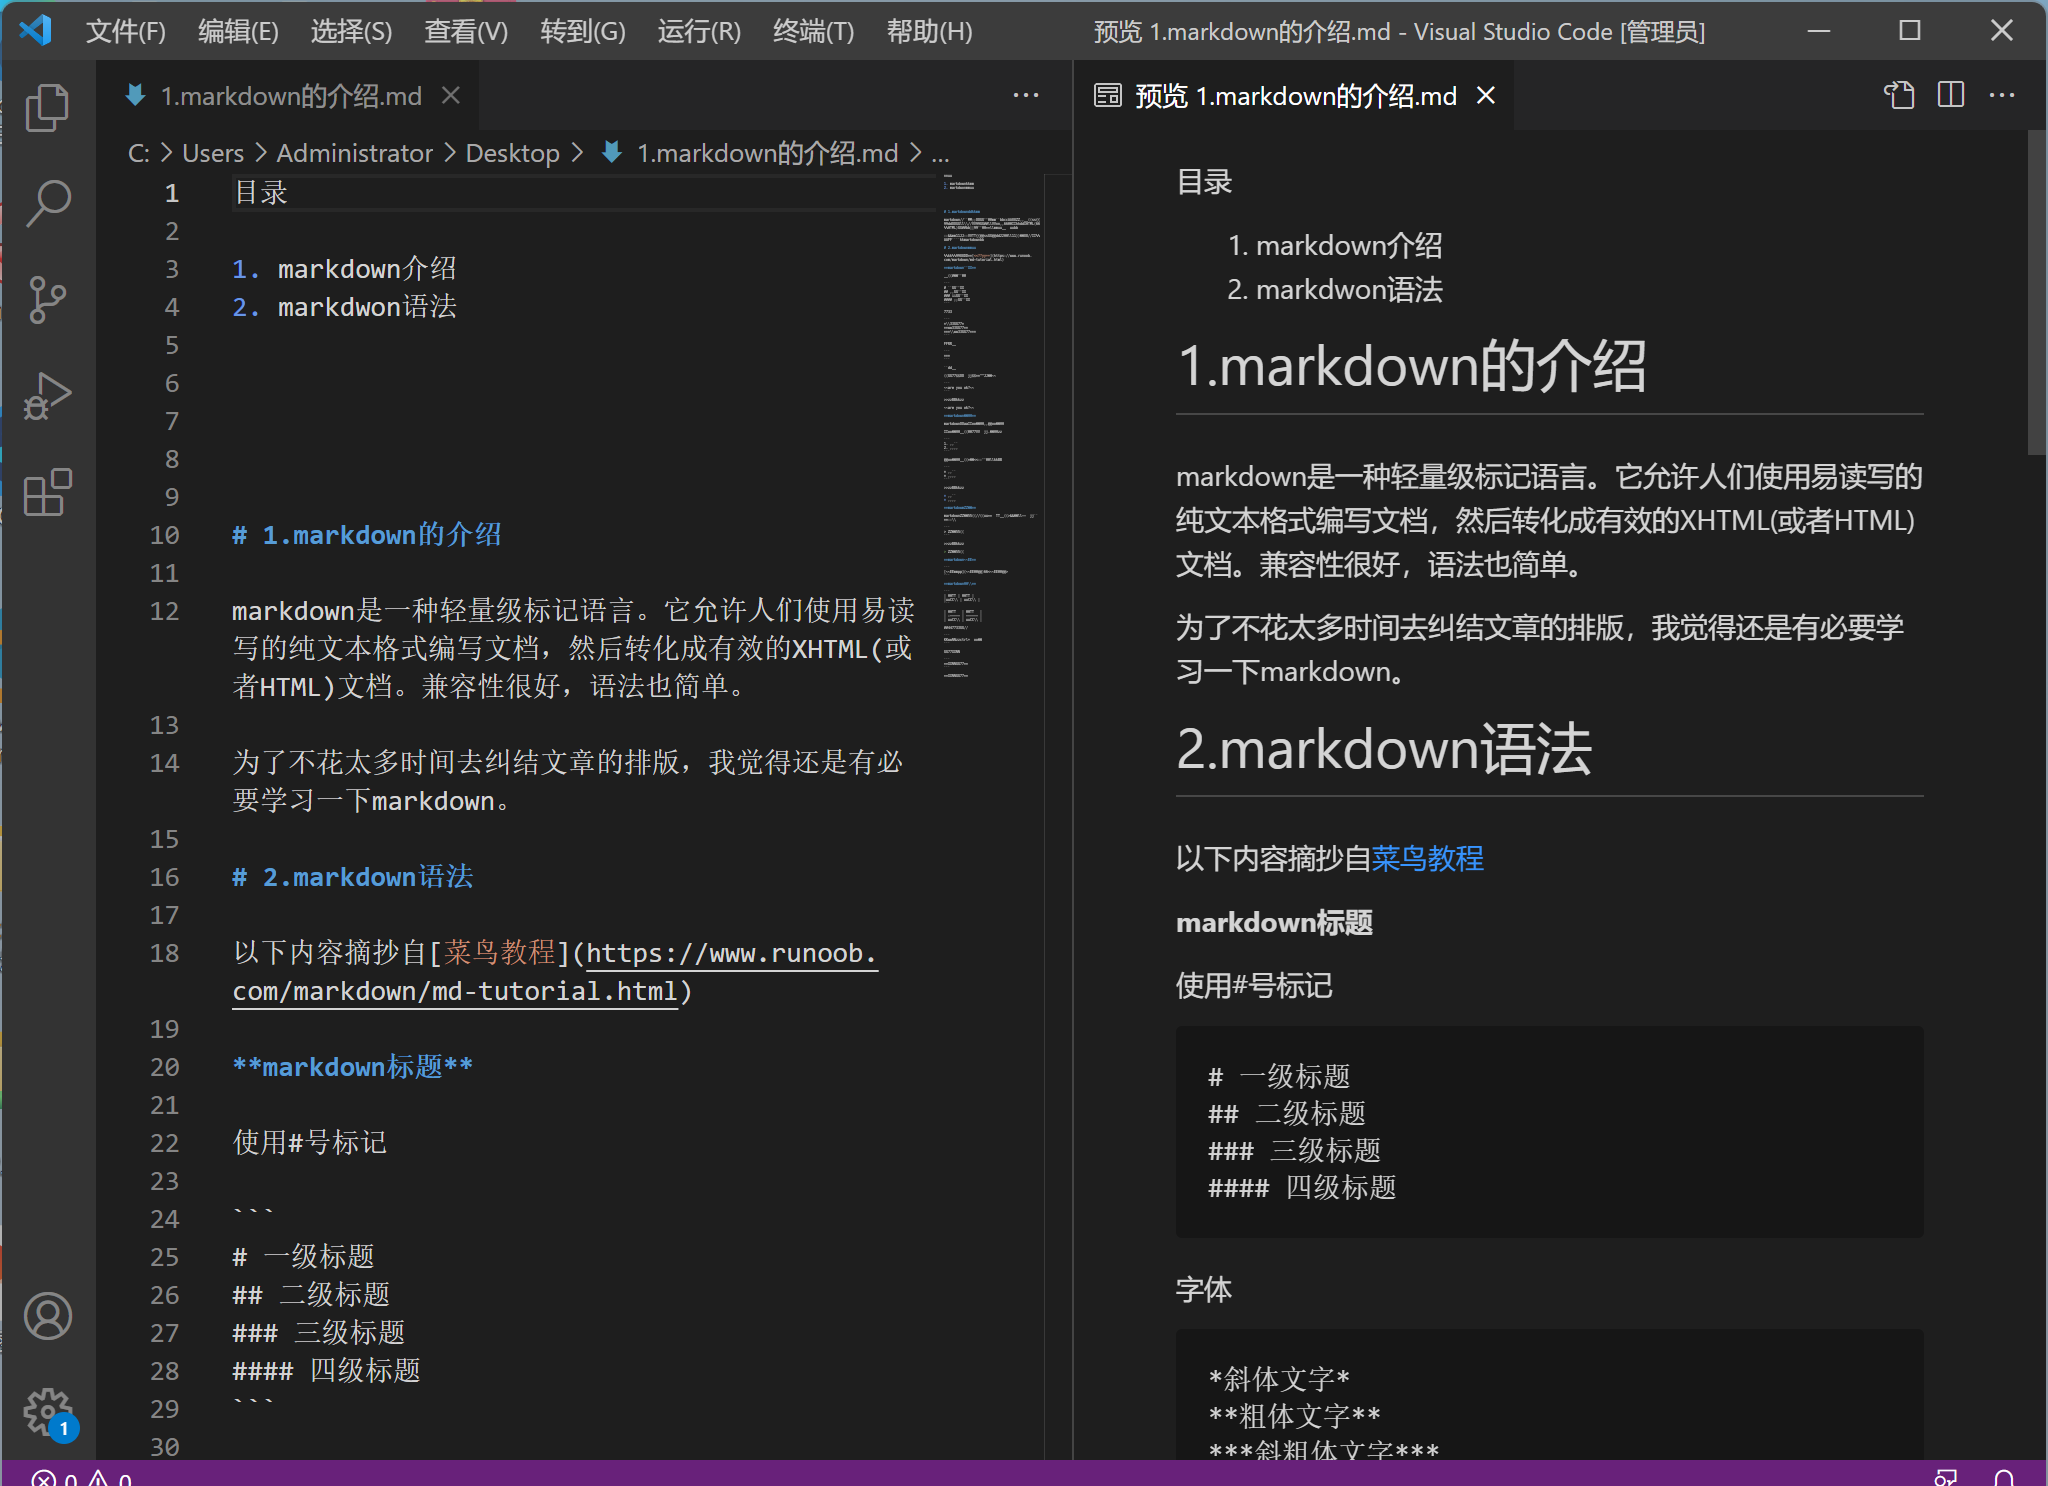Viewport: 2048px width, 1486px height.
Task: Click the Users breadcrumb segment
Action: (x=213, y=153)
